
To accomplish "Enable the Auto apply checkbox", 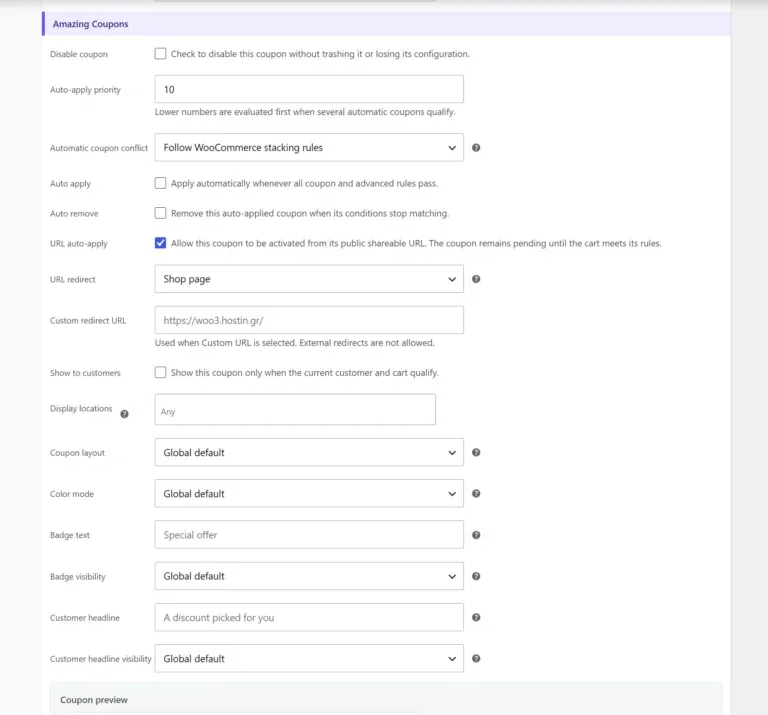I will [x=160, y=183].
